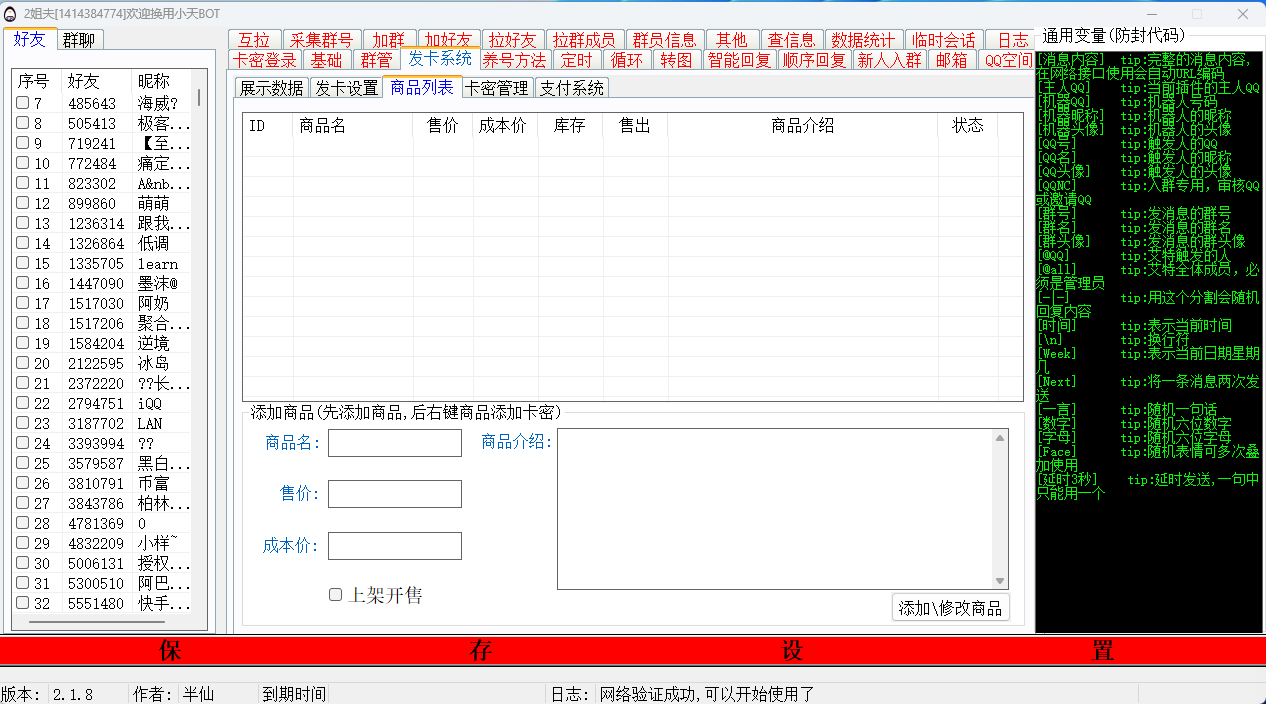The width and height of the screenshot is (1266, 704).
Task: Click the up arrow of 商品介绍 scrollbar
Action: (999, 437)
